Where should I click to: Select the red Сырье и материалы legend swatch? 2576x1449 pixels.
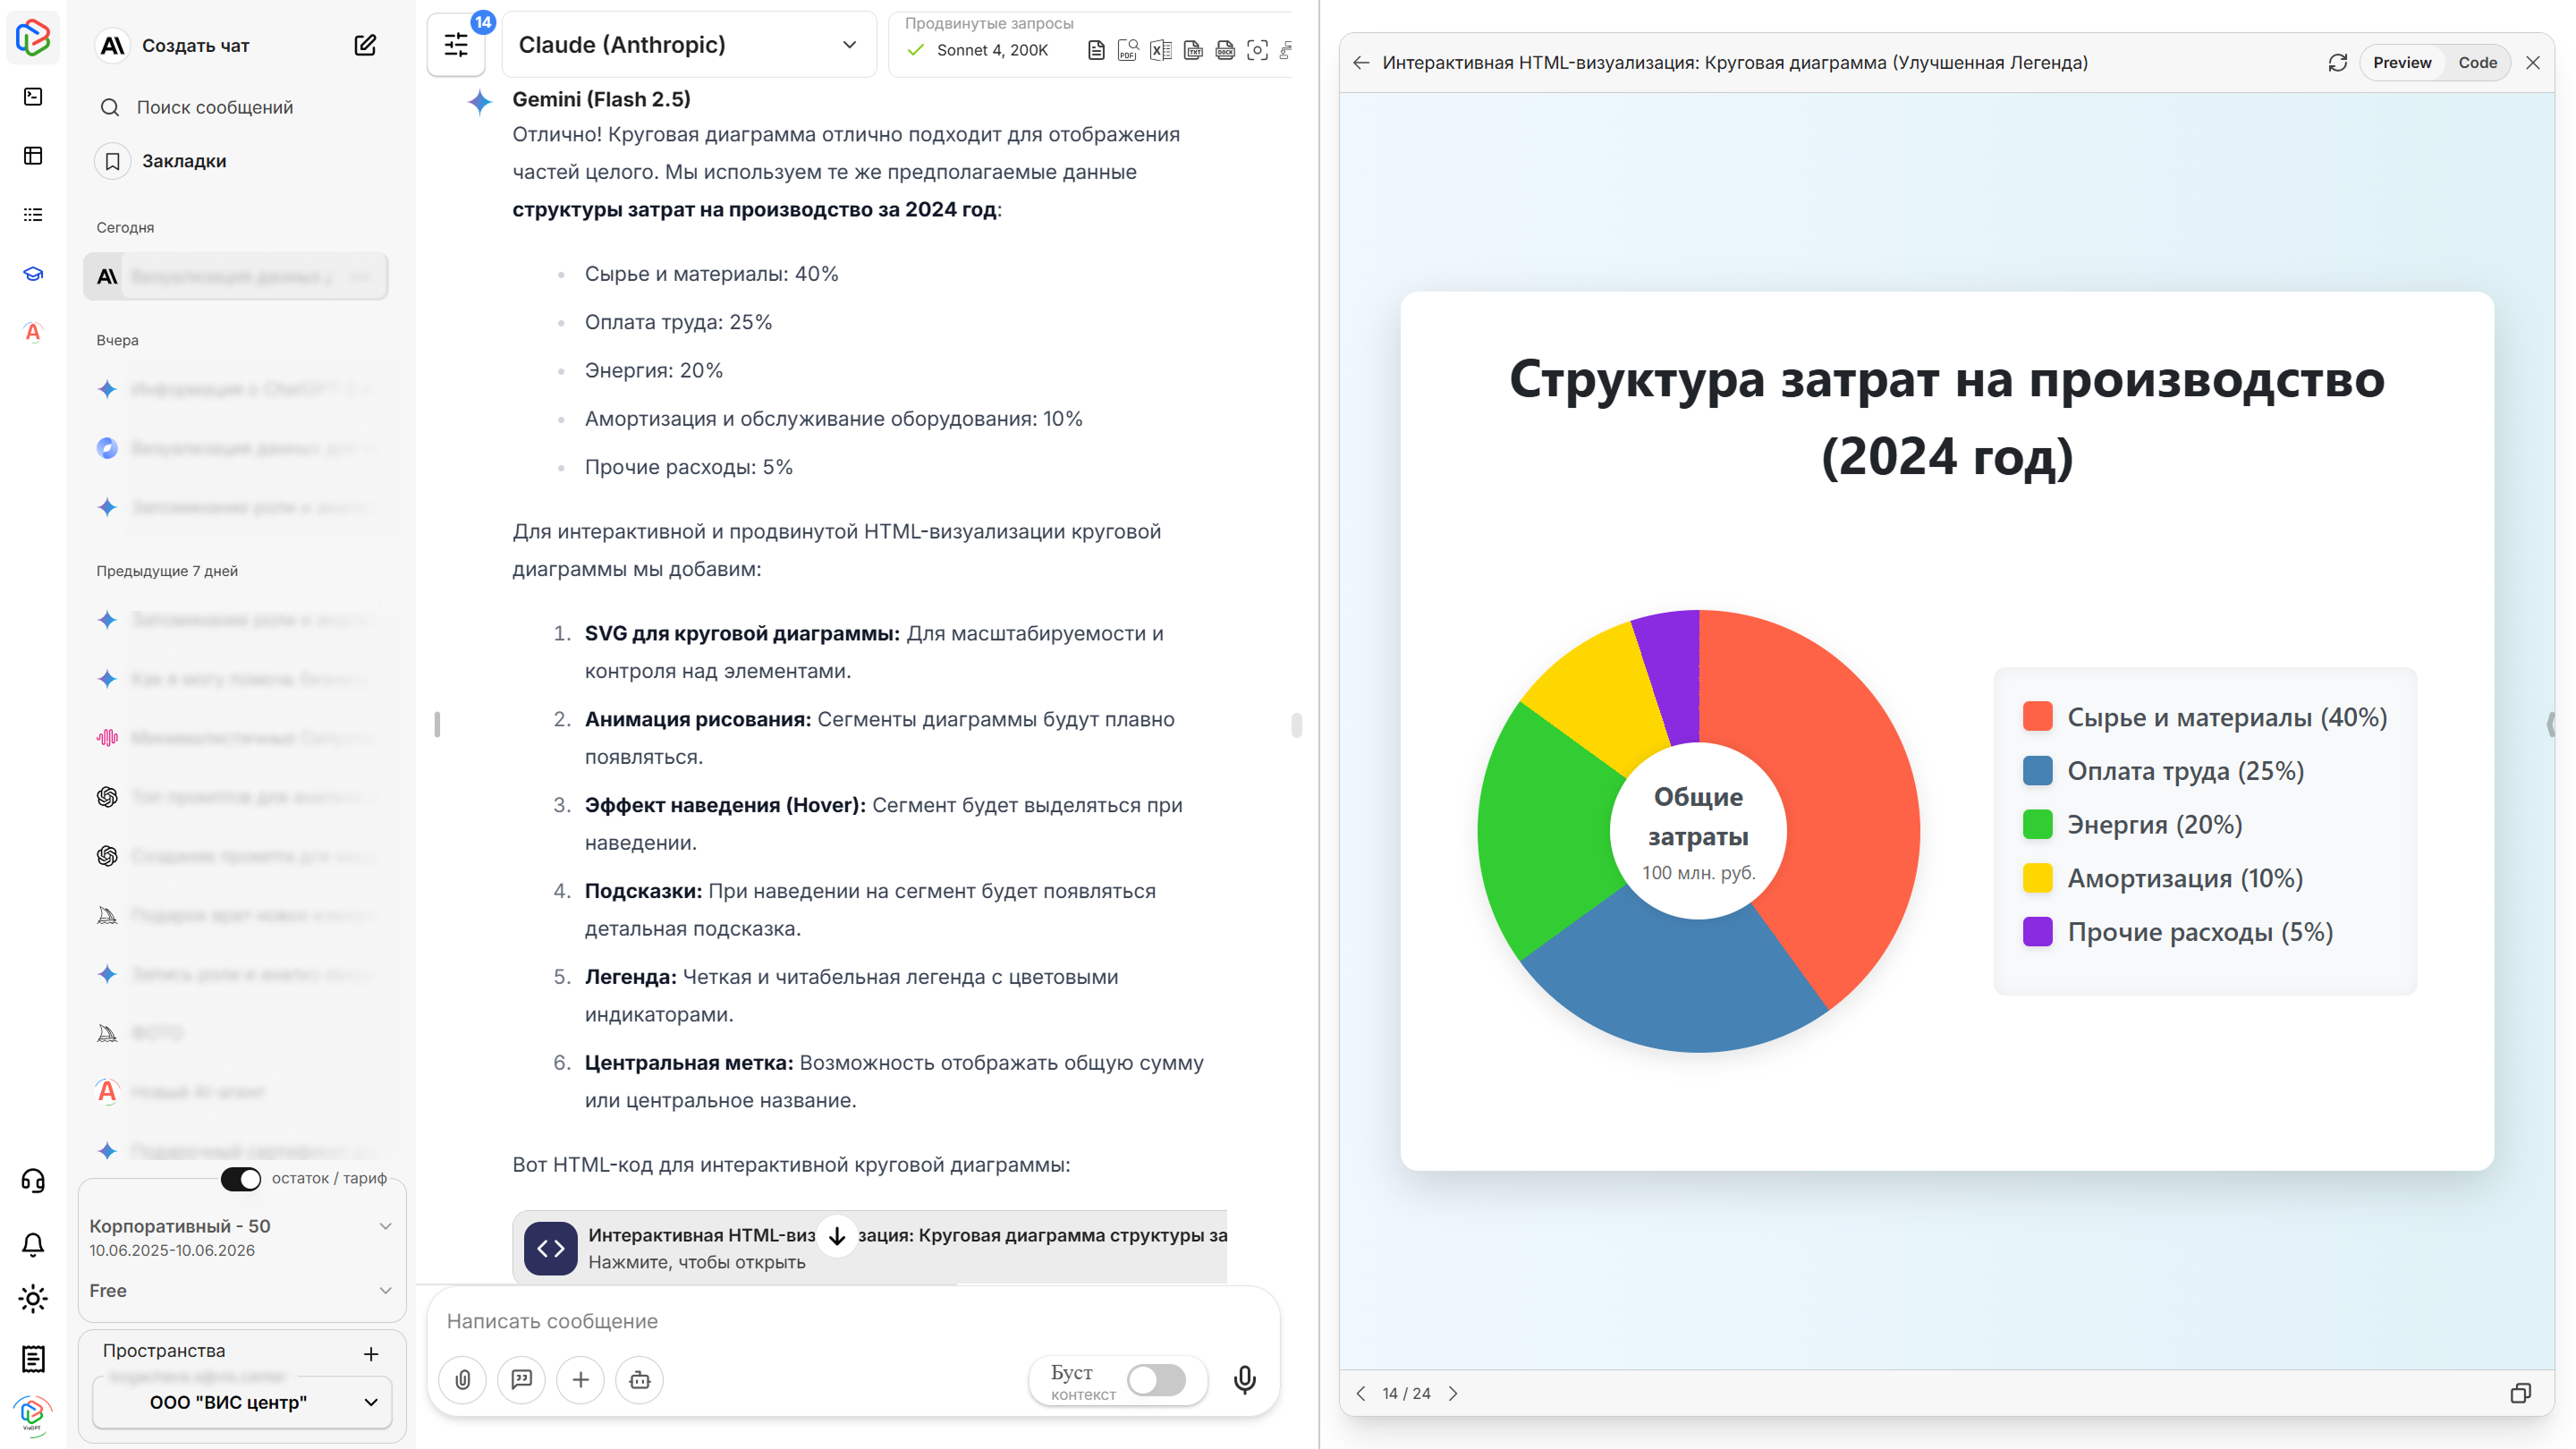click(2037, 716)
